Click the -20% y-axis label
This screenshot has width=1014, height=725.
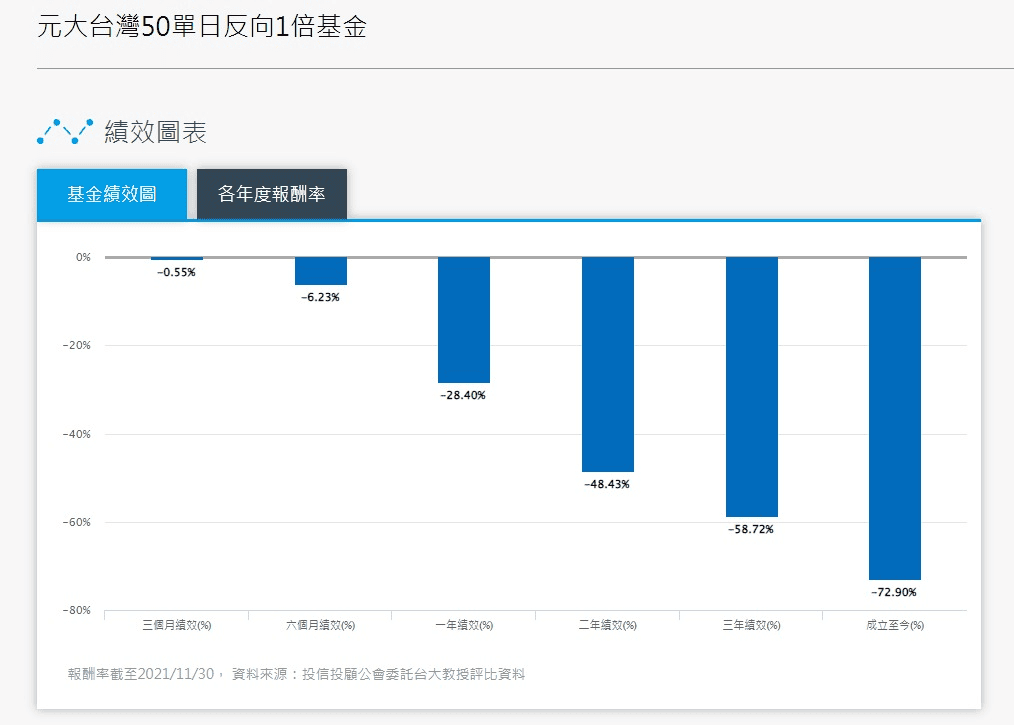(77, 345)
